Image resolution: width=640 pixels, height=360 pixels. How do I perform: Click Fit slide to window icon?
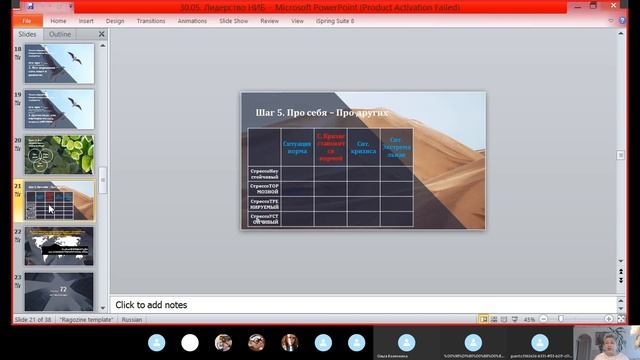(x=621, y=319)
